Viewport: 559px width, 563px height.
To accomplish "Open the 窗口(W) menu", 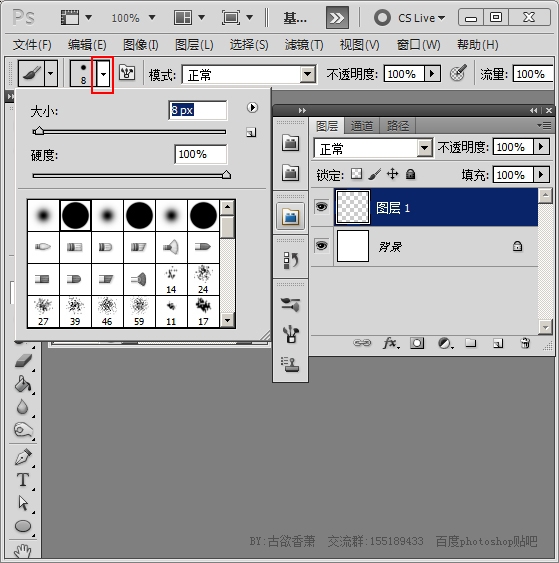I will click(x=418, y=45).
